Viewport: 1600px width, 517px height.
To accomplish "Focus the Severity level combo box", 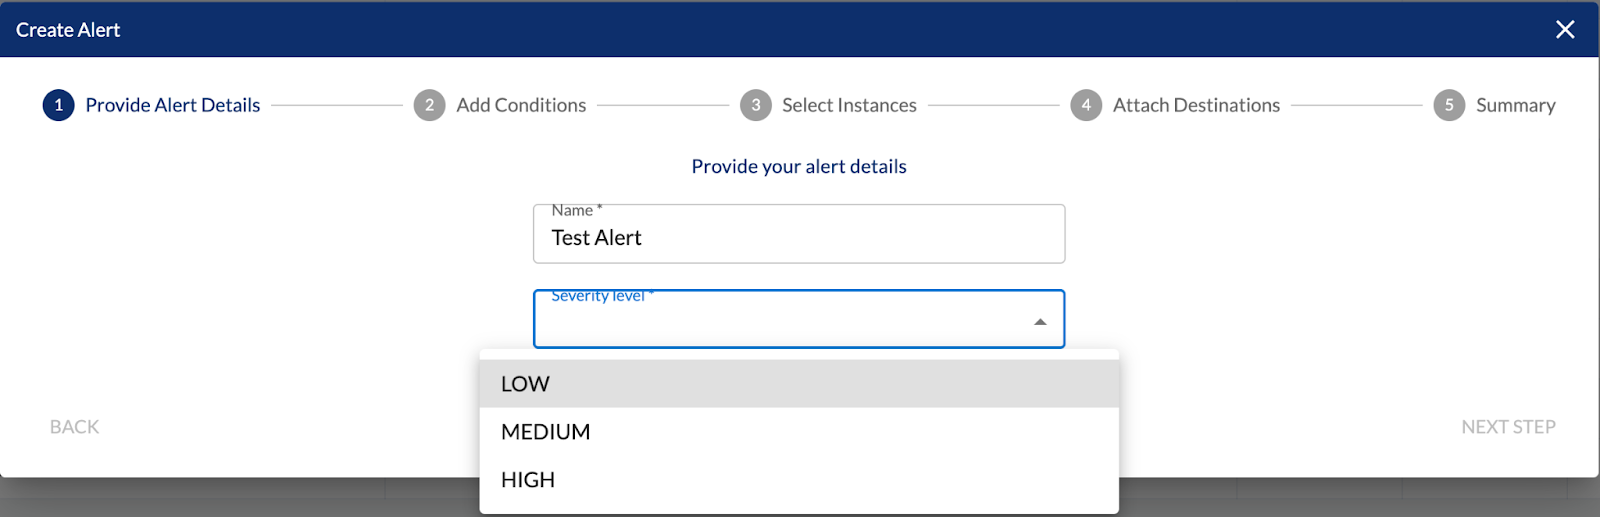I will tap(799, 319).
